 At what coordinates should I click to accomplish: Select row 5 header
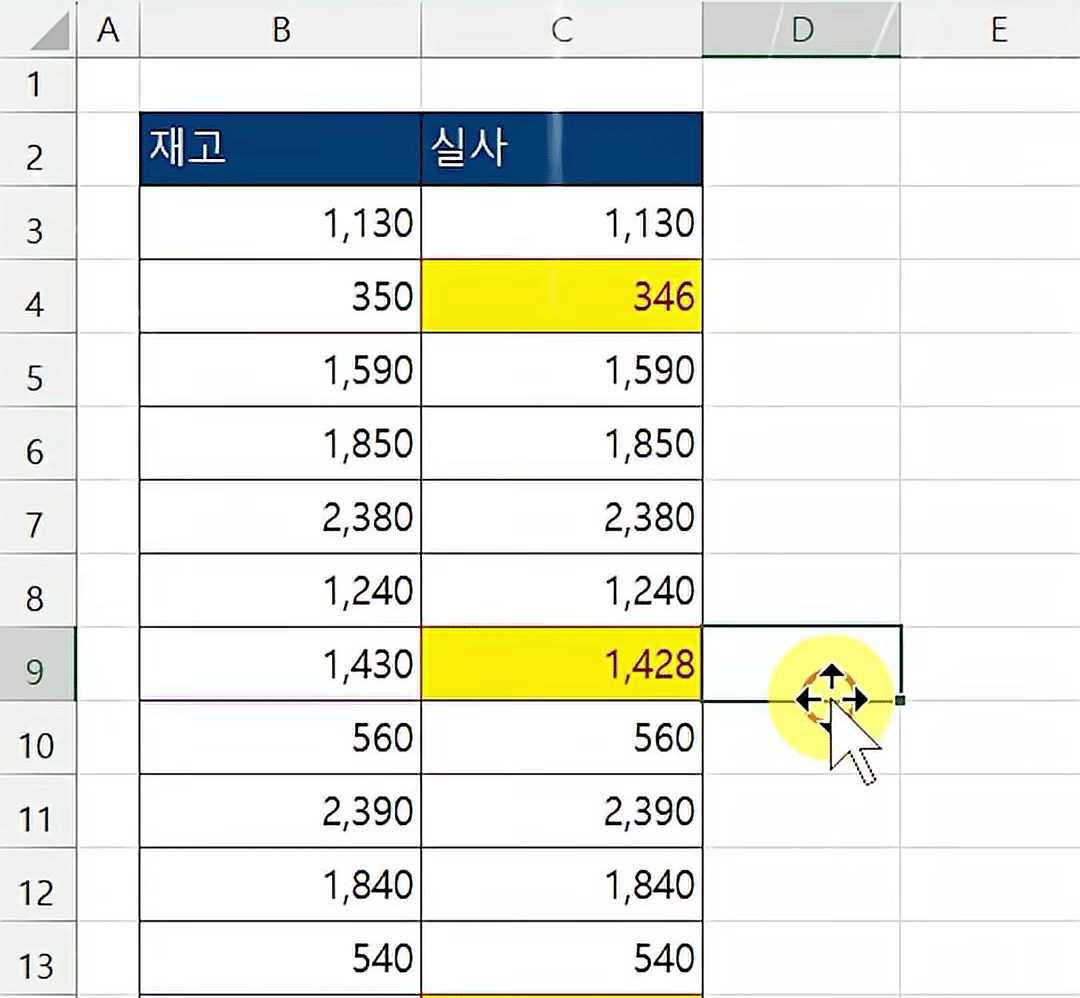click(x=38, y=371)
